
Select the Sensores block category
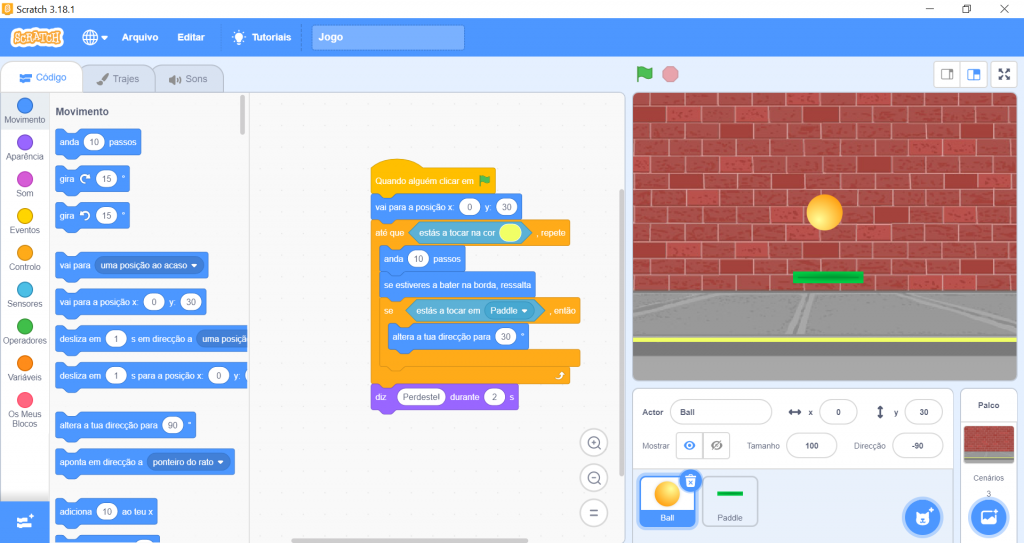tap(25, 295)
